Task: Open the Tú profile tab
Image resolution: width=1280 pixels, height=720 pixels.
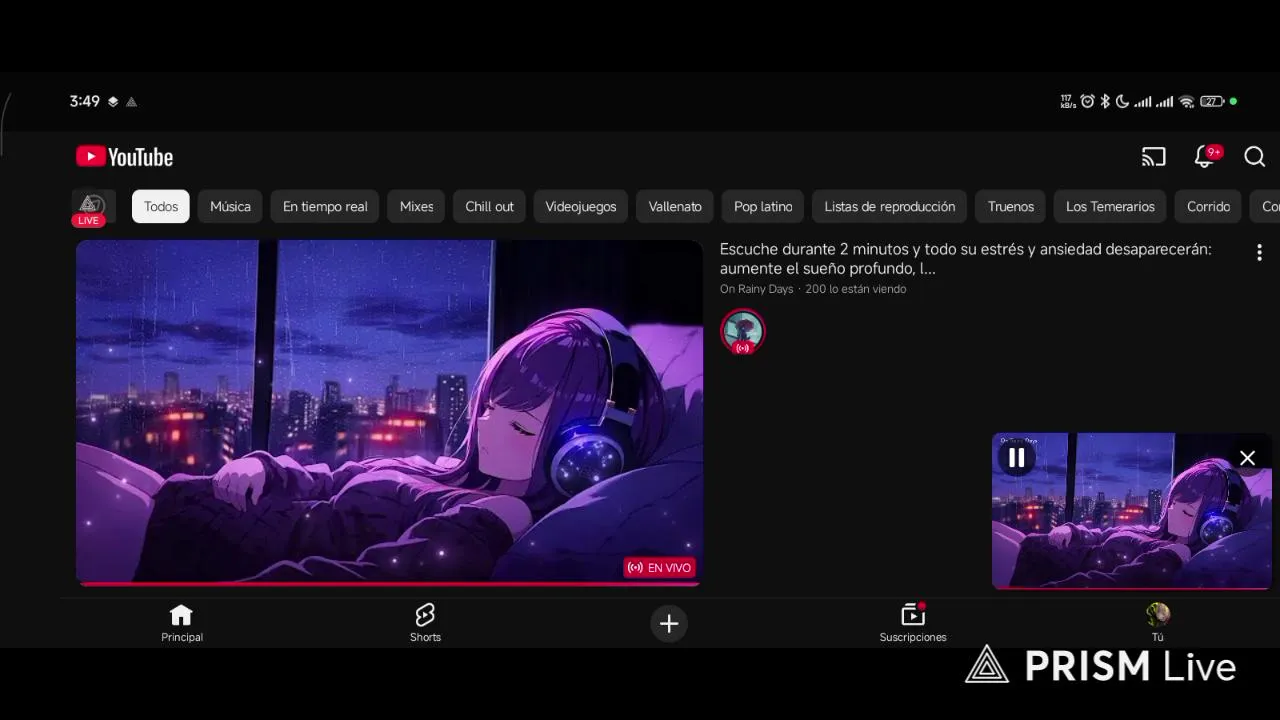Action: [1158, 623]
